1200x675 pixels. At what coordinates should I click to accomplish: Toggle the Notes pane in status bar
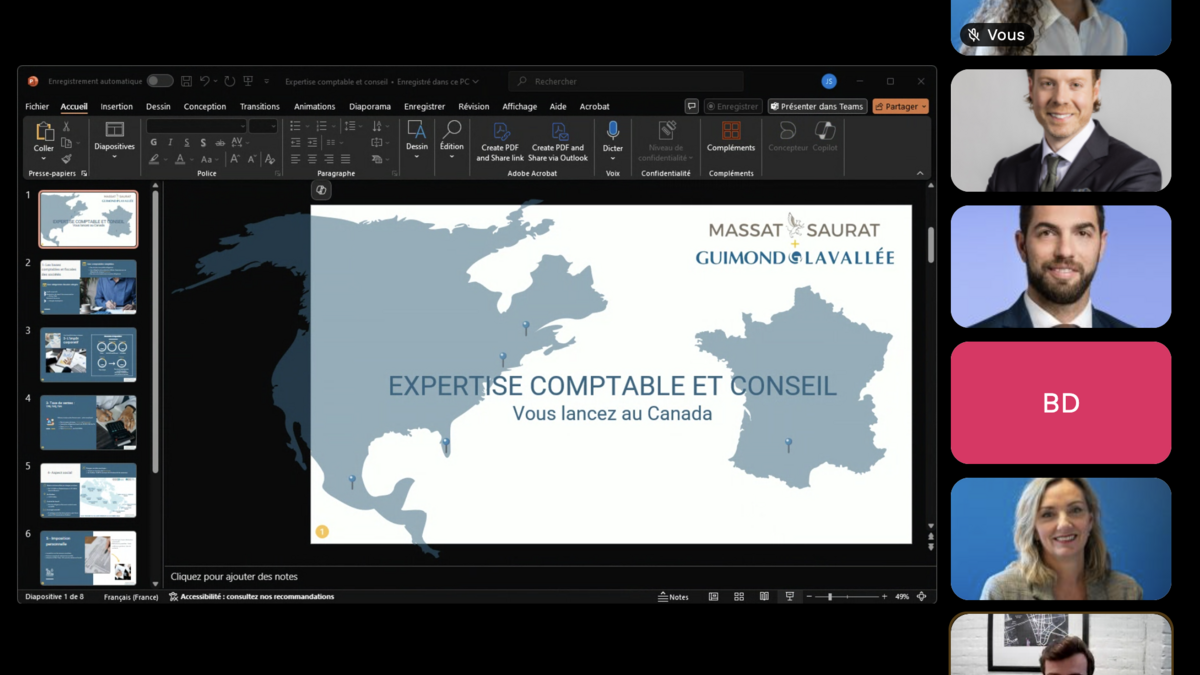pyautogui.click(x=673, y=597)
